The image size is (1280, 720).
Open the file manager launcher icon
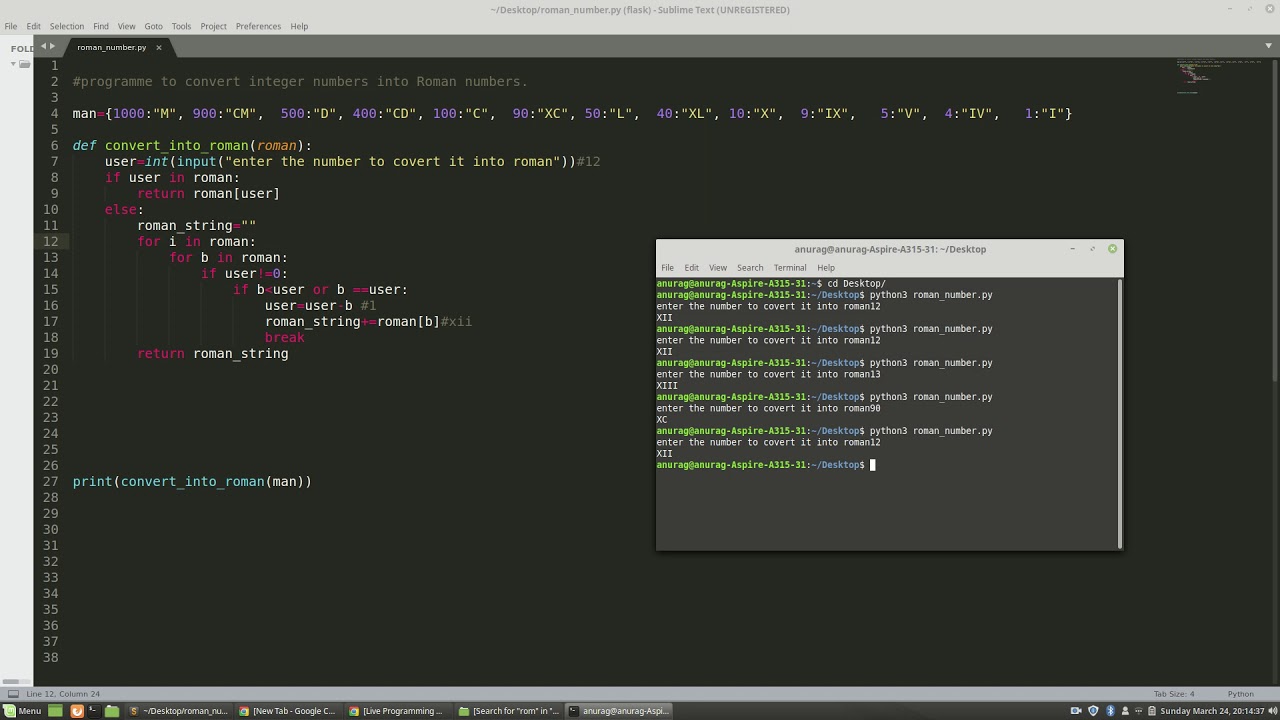coord(111,711)
